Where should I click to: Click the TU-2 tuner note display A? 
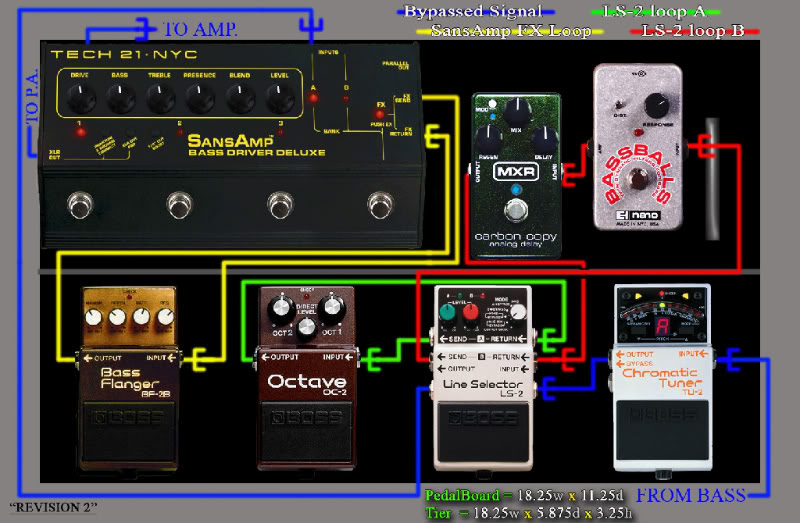click(x=662, y=326)
